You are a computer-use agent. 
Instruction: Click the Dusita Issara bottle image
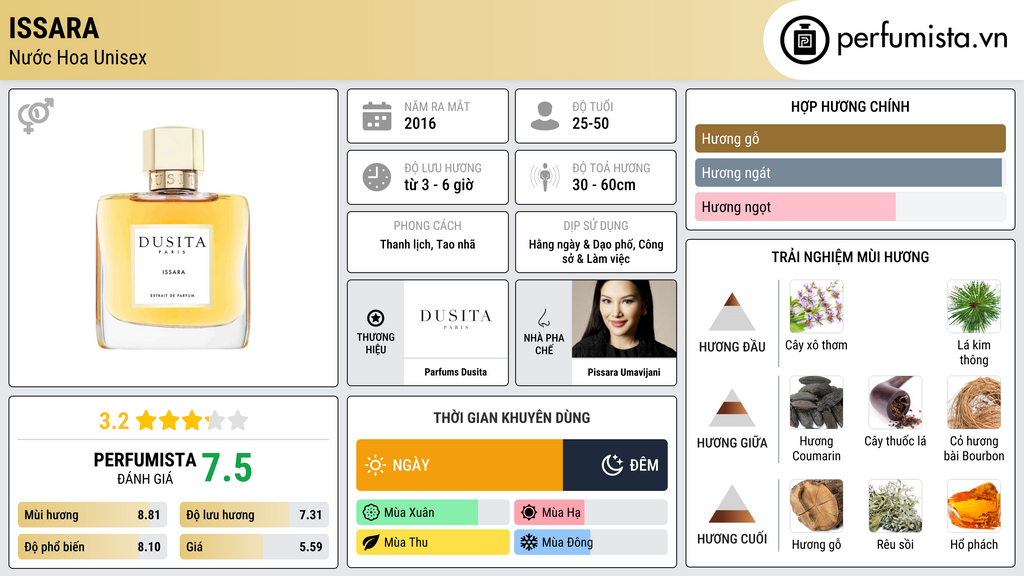click(173, 238)
